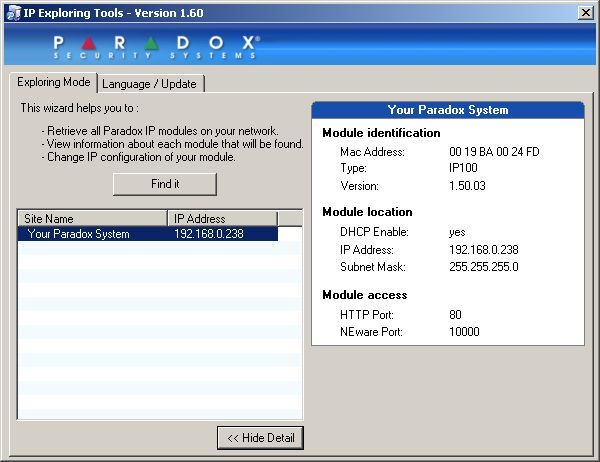Sort by the IP Address column header
The width and height of the screenshot is (600, 462).
(220, 218)
